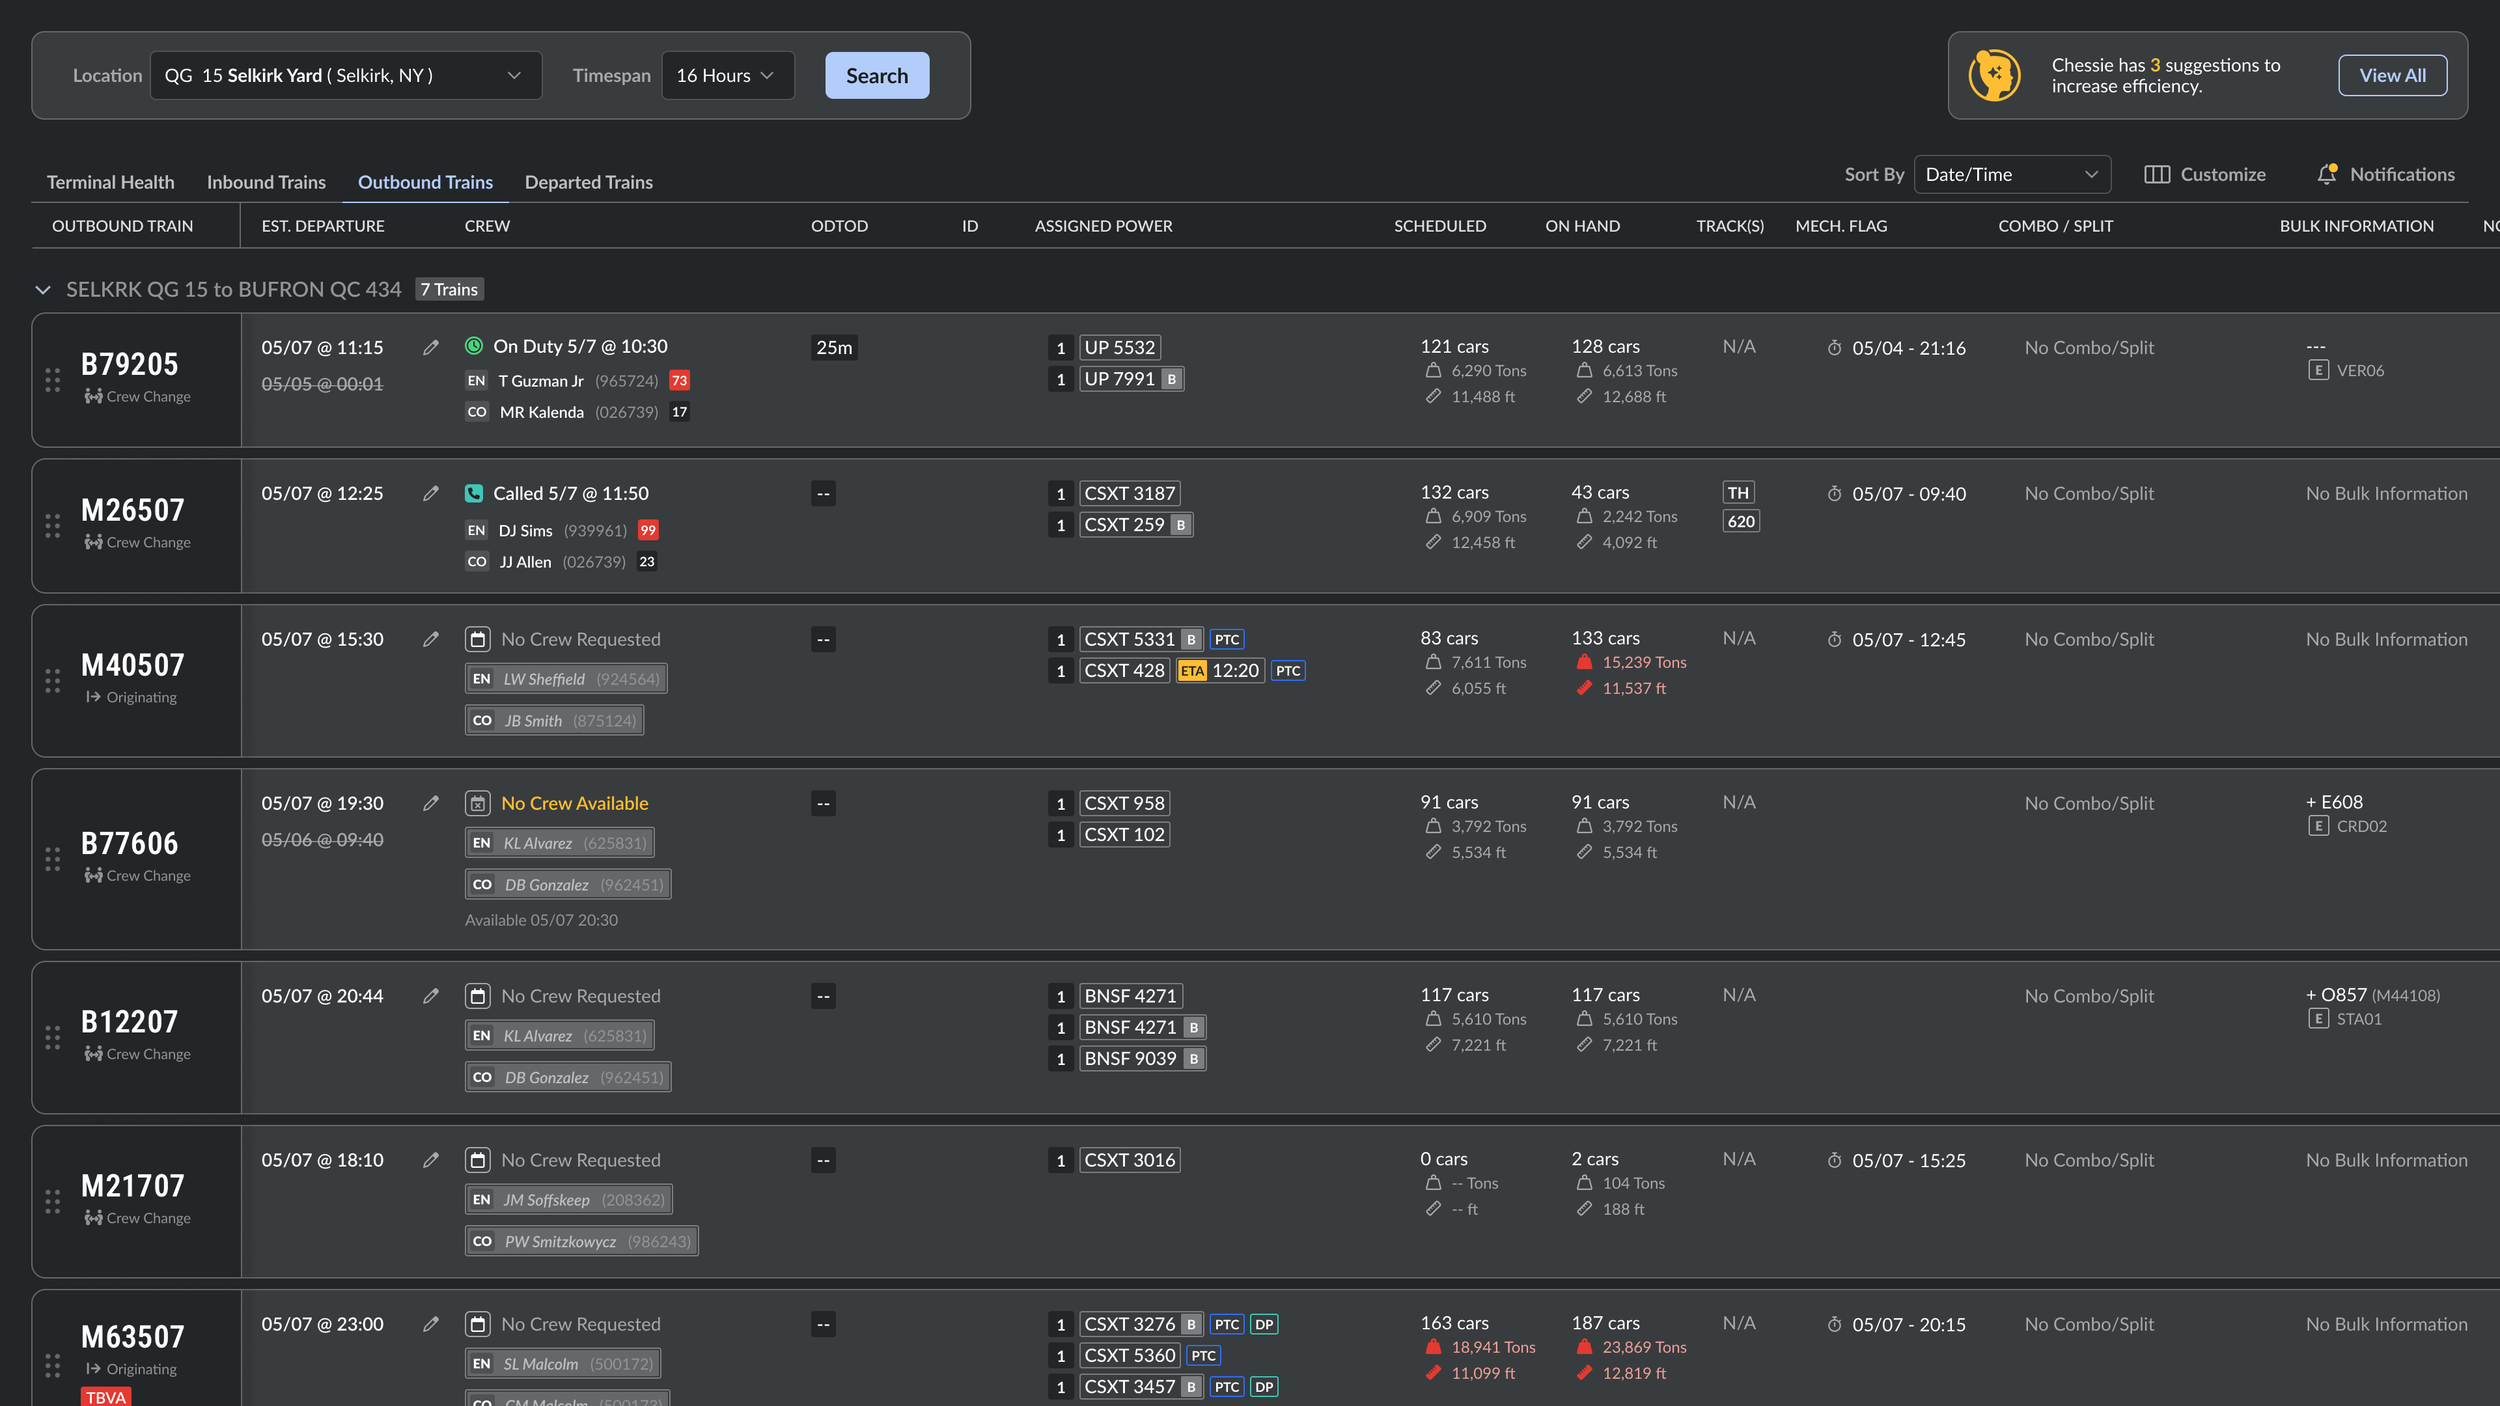Click the mech flag timer icon for M40507

[1834, 640]
